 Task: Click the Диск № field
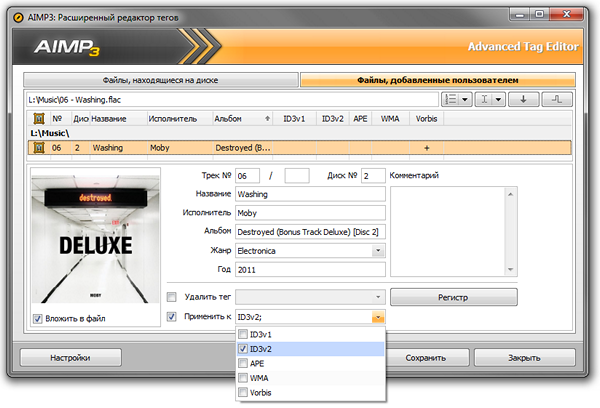click(x=373, y=176)
